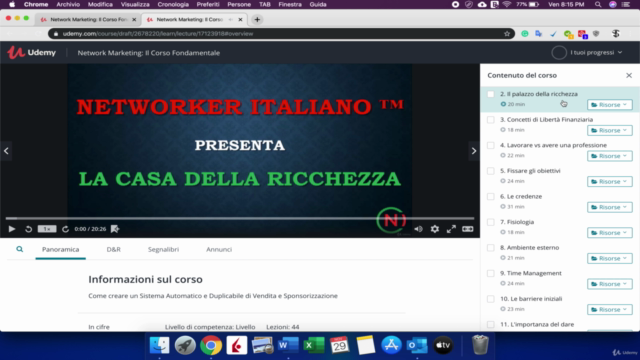This screenshot has height=360, width=640.
Task: Click the video progress bar
Action: [240, 218]
